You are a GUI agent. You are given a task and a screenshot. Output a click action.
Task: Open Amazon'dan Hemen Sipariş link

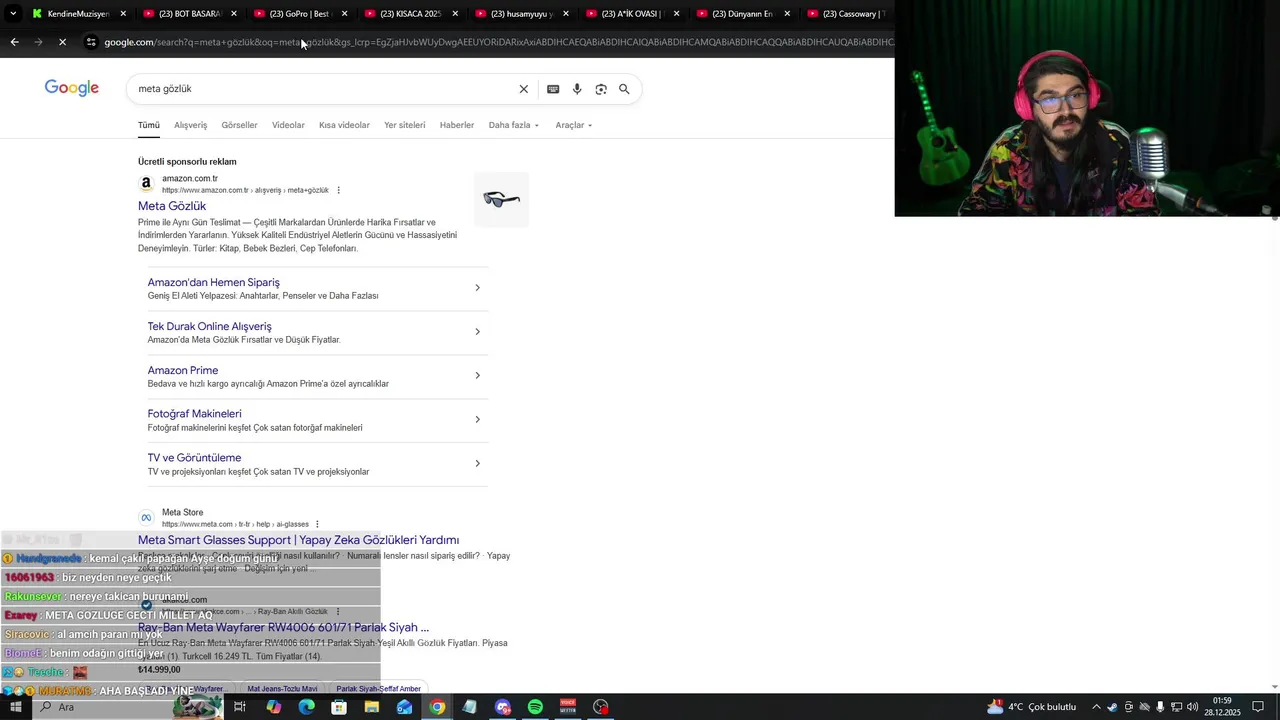coord(213,282)
